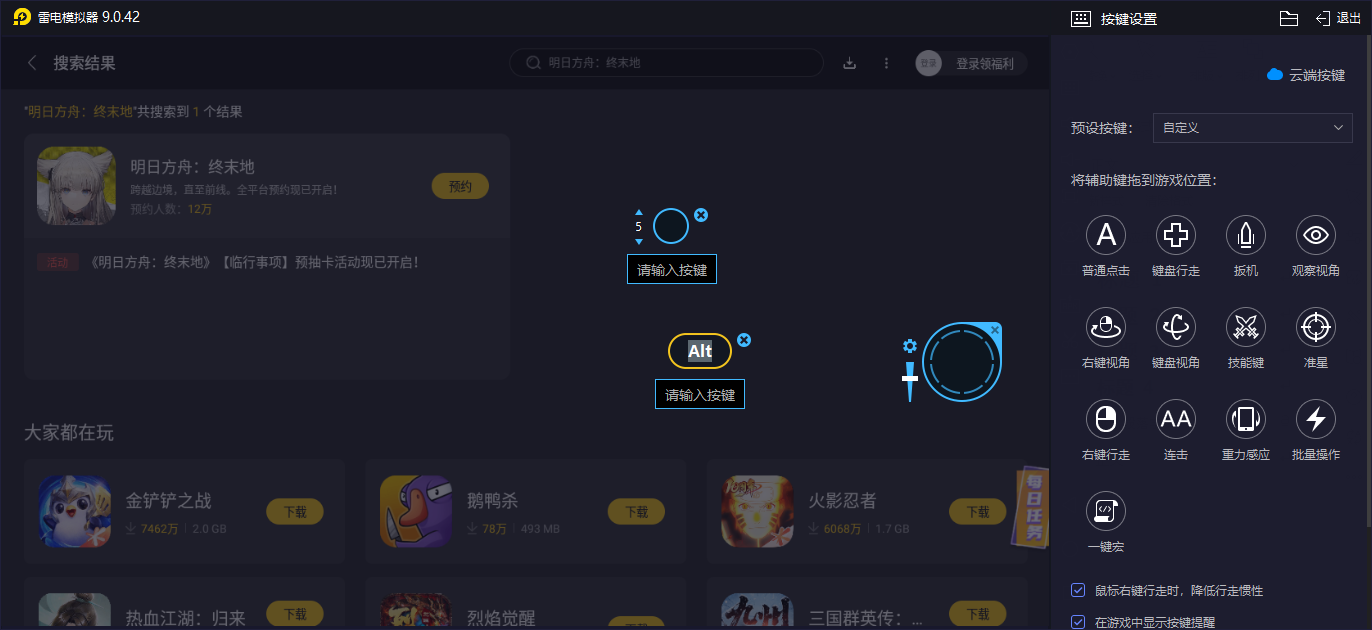Uncheck 在游戏中显示按键提醒 checkbox
This screenshot has height=630, width=1372.
(x=1078, y=622)
